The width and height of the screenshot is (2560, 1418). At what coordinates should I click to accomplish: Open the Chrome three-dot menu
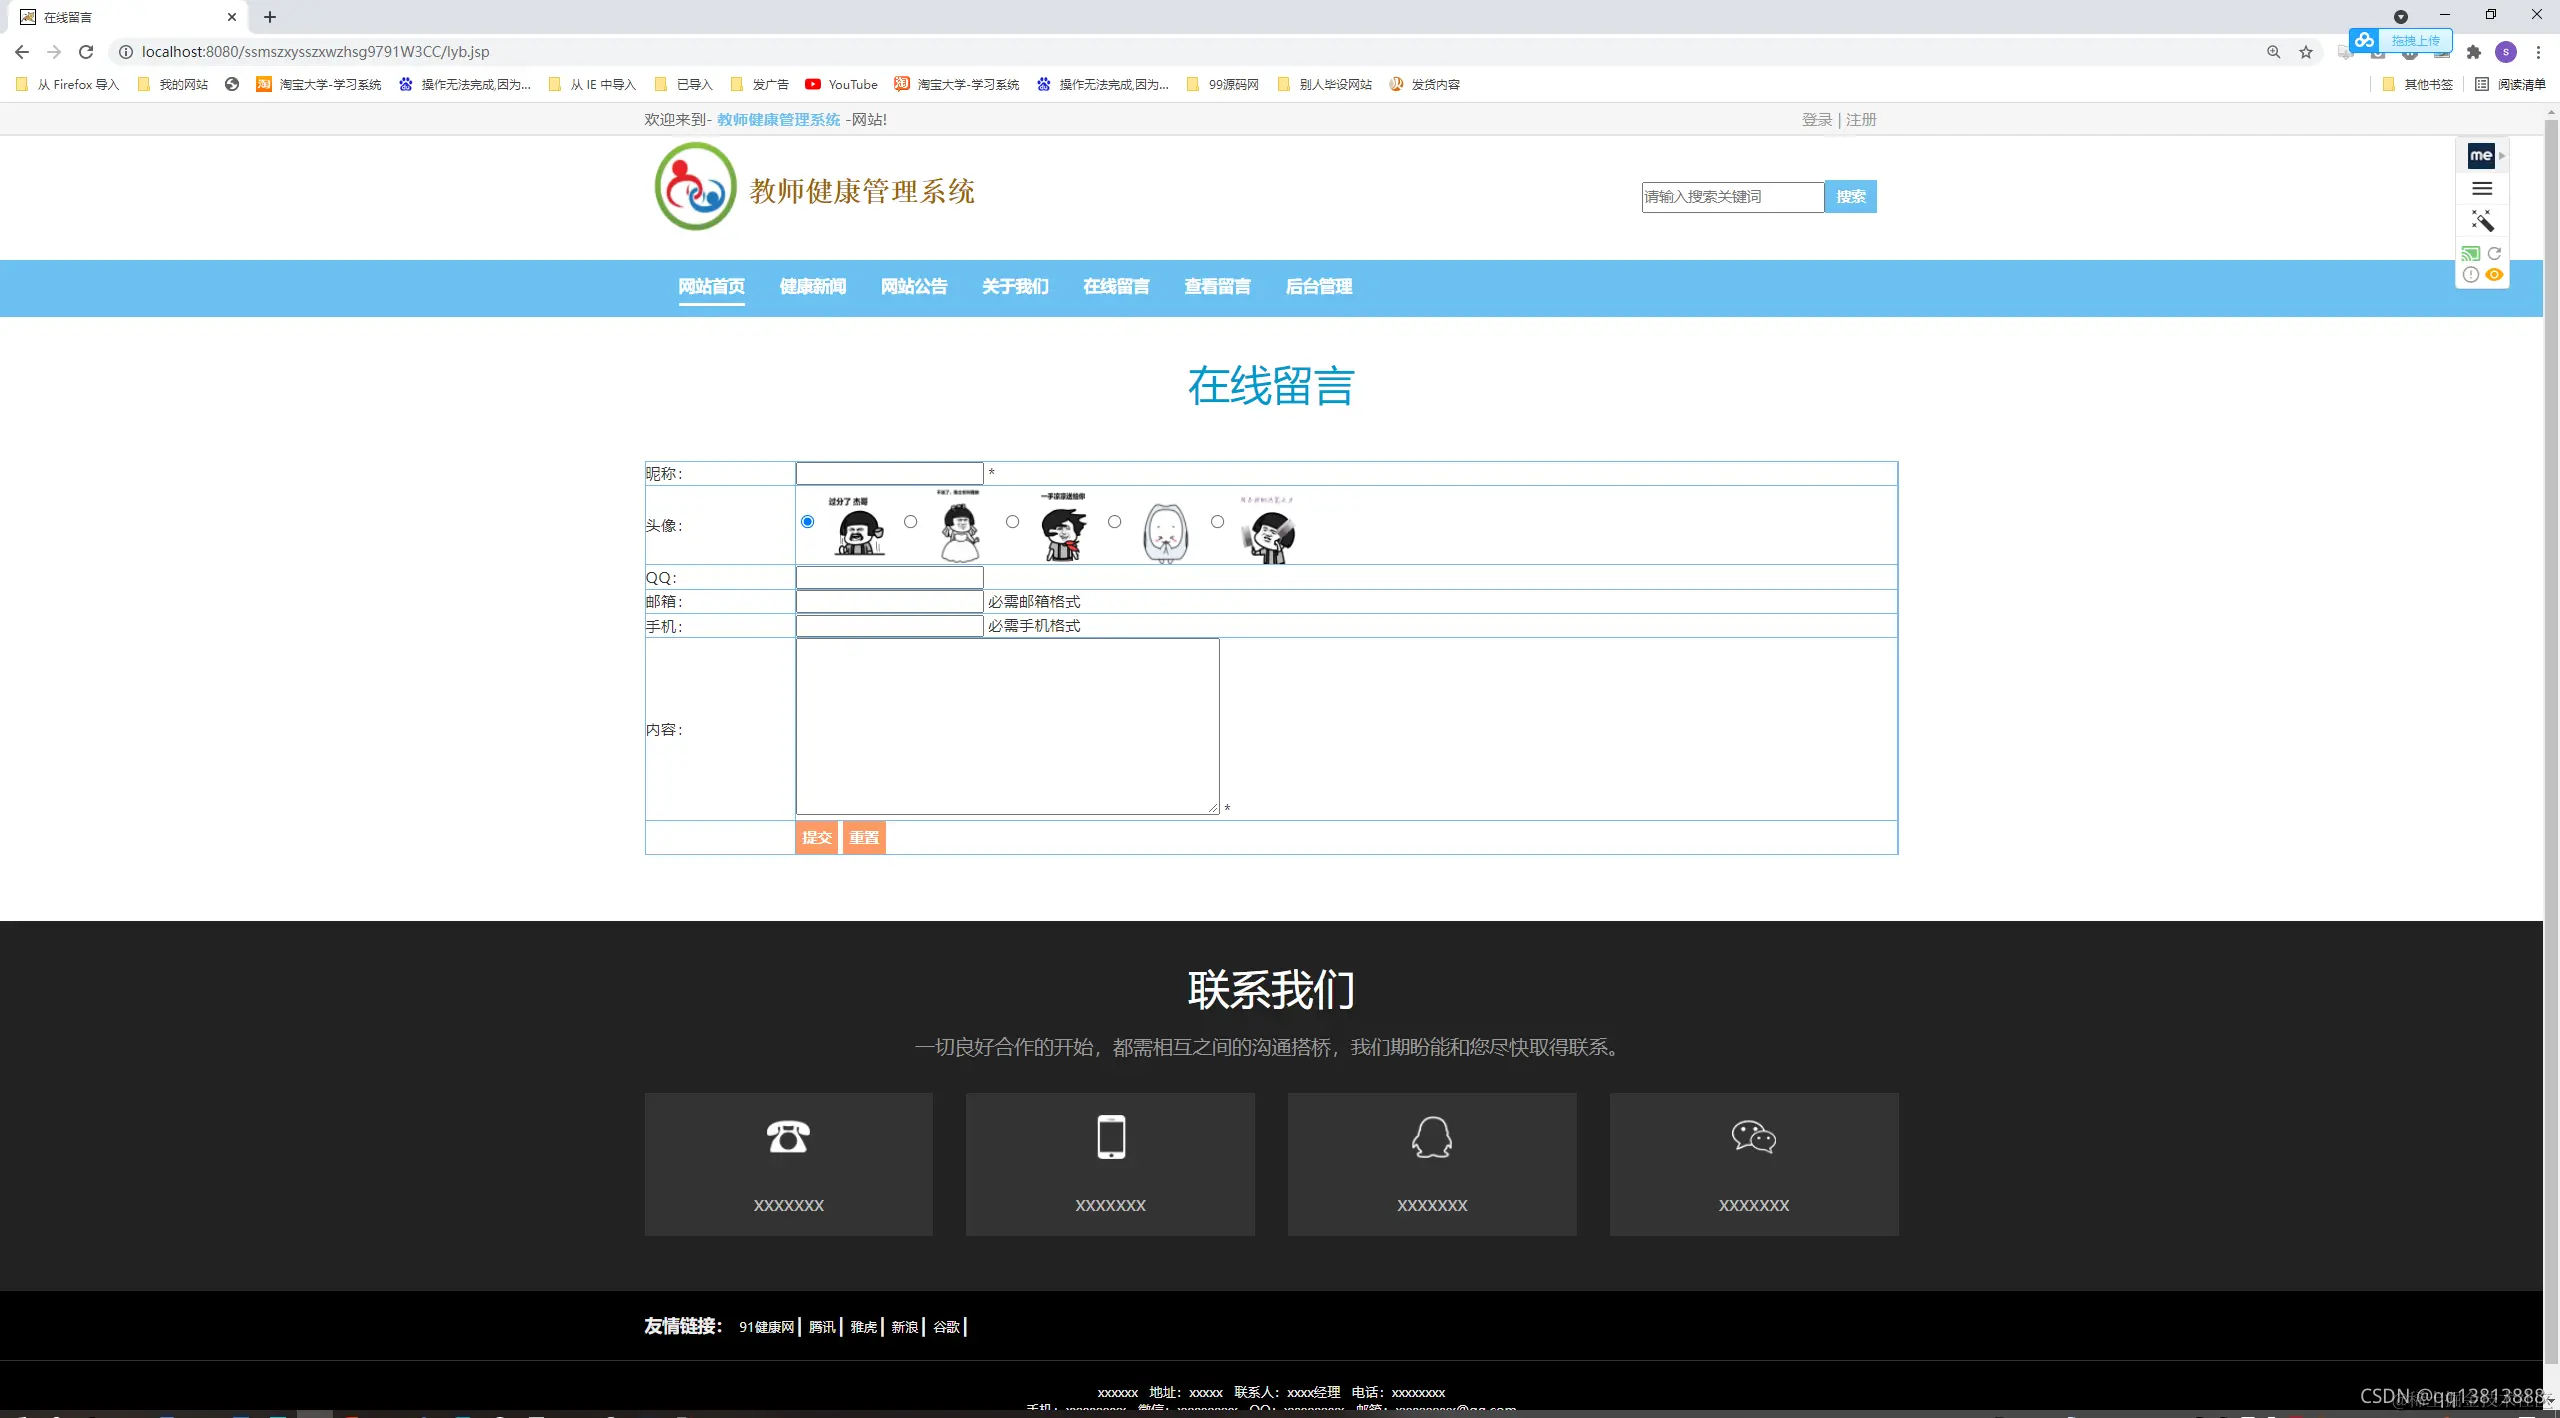coord(2538,52)
